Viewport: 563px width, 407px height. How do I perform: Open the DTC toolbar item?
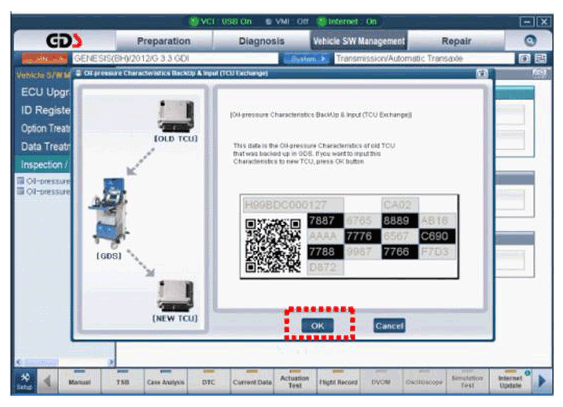209,381
